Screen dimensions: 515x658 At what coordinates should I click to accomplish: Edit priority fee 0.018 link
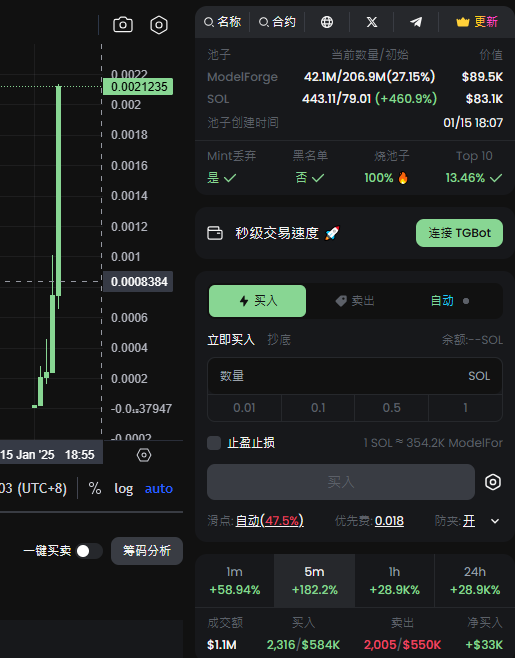[x=389, y=521]
